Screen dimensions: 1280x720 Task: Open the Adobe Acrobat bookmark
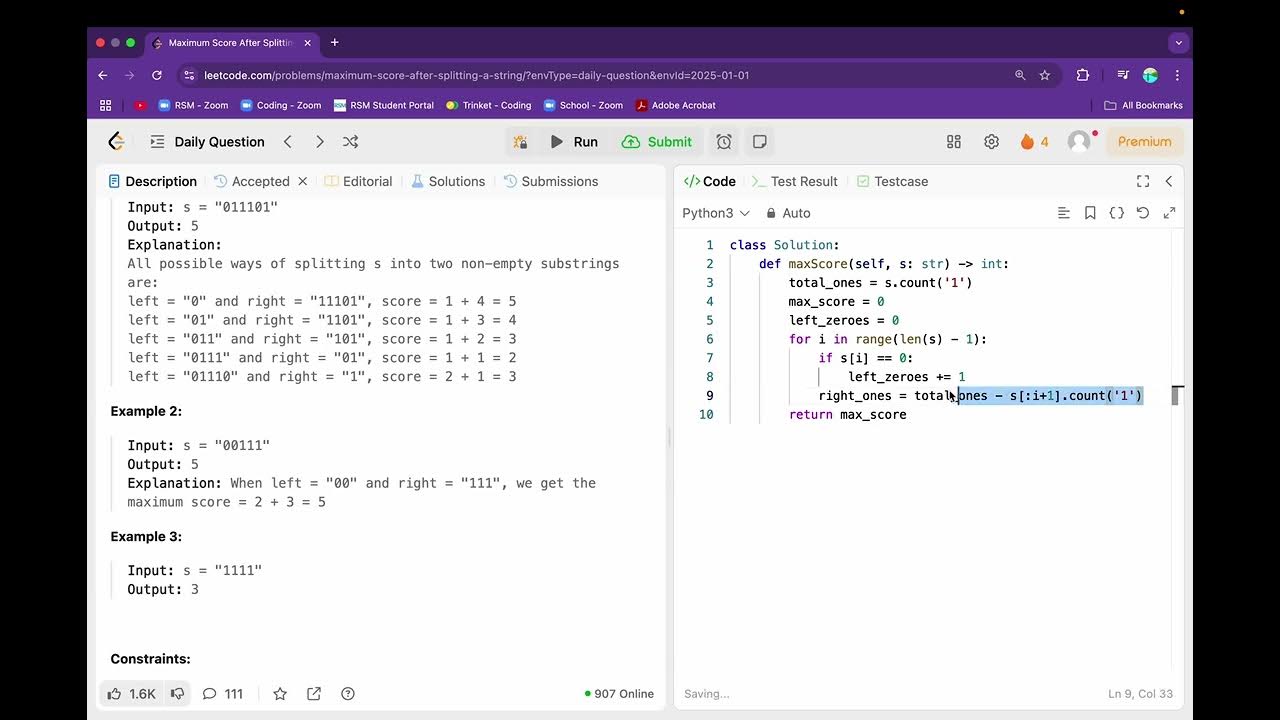(676, 105)
